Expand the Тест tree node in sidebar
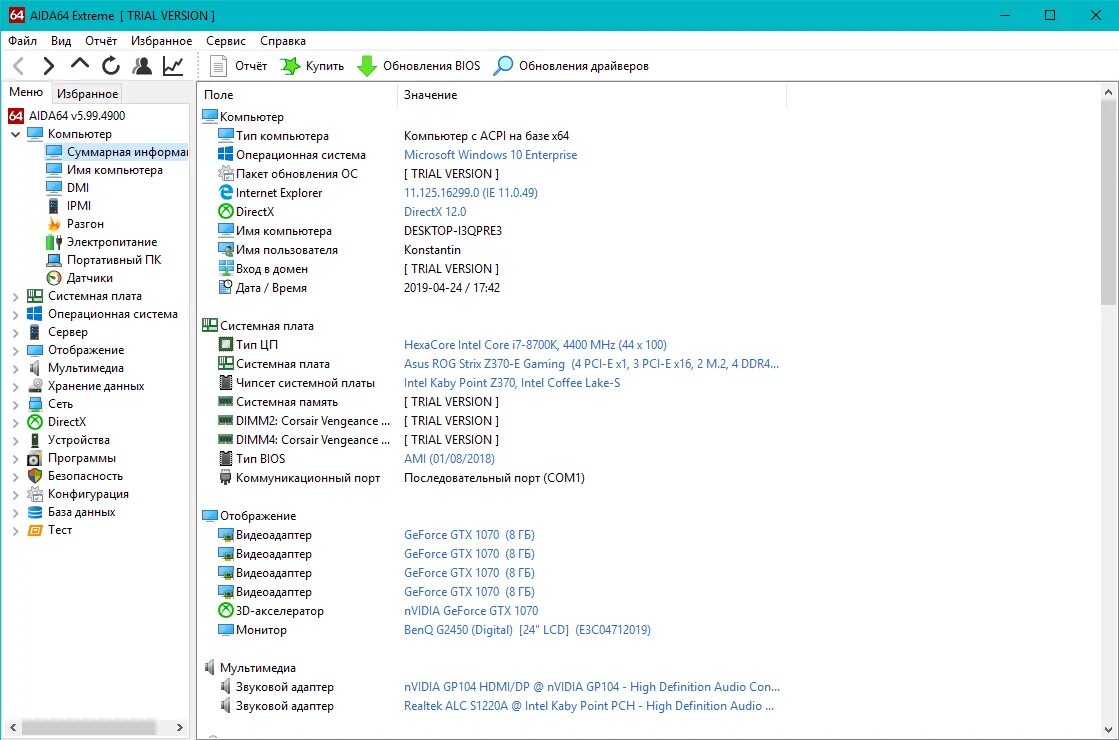Screen dimensions: 1119x740 coord(15,530)
